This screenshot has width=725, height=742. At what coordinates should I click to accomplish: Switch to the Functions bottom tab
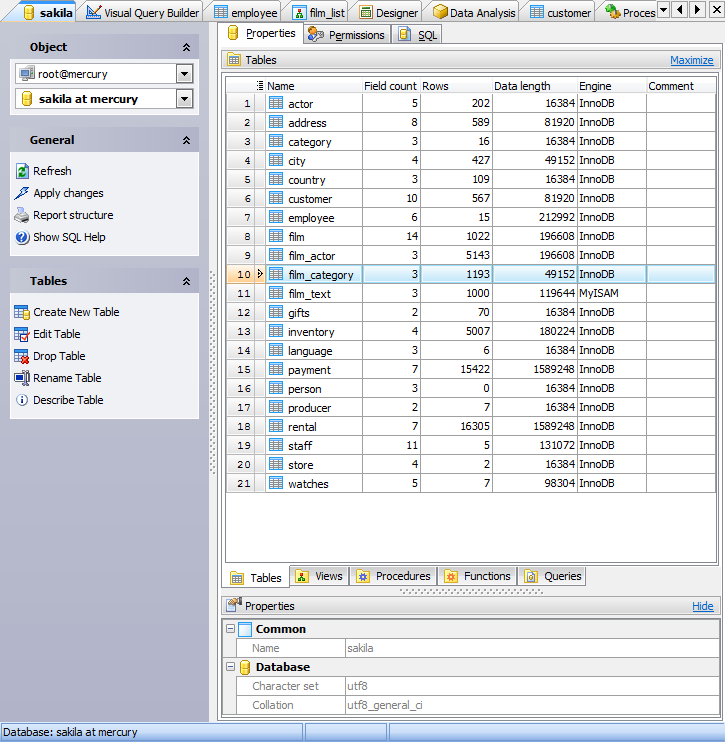478,576
